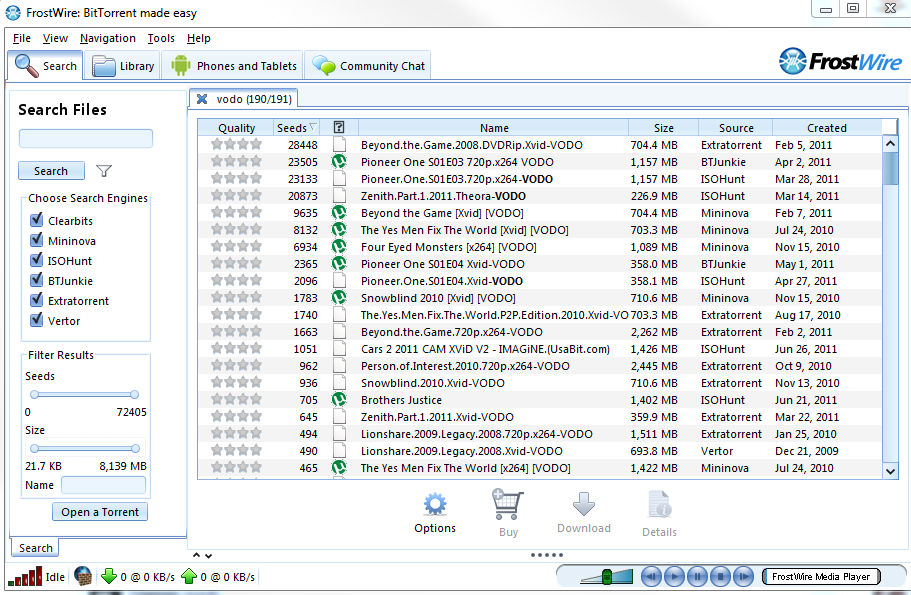Click the Download arrow icon

point(583,504)
